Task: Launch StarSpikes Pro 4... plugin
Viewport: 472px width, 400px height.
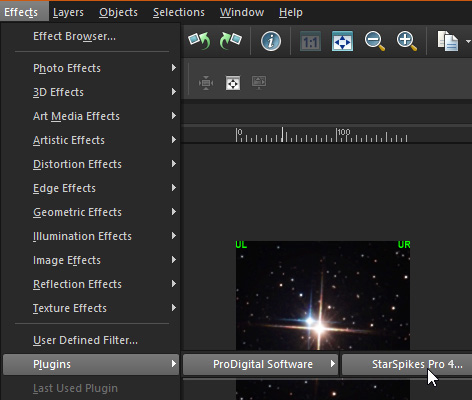Action: click(407, 364)
